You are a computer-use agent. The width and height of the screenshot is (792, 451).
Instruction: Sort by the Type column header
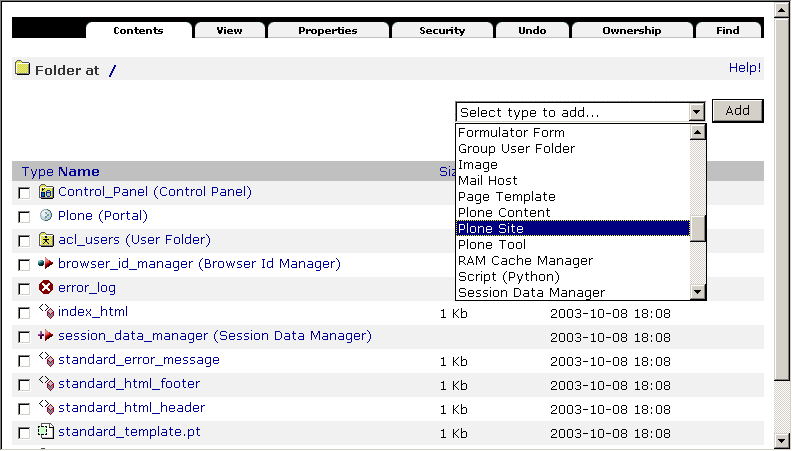coord(37,172)
